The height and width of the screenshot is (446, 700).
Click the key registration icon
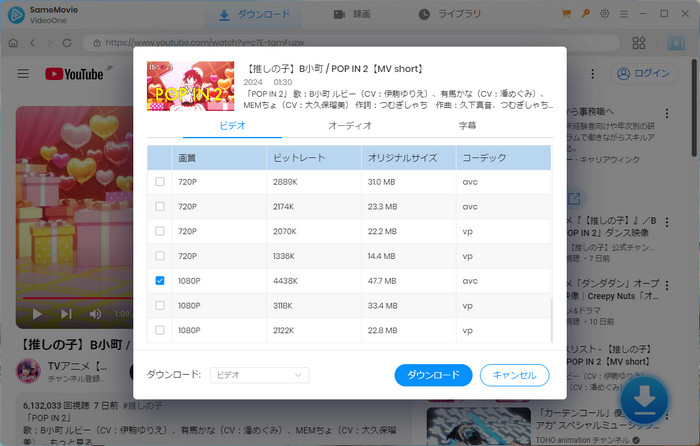point(585,14)
